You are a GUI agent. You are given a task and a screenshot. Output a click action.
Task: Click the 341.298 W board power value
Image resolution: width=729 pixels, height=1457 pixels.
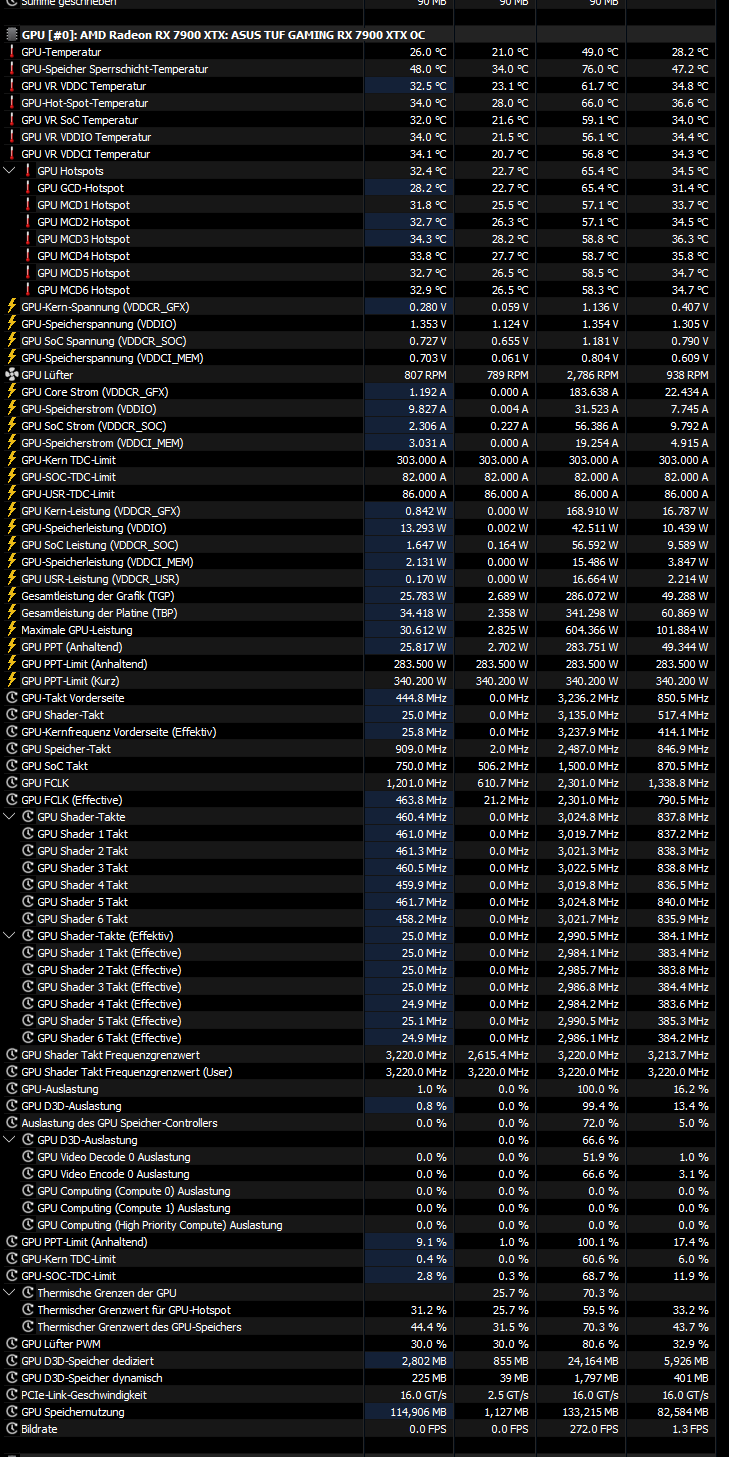pyautogui.click(x=592, y=612)
